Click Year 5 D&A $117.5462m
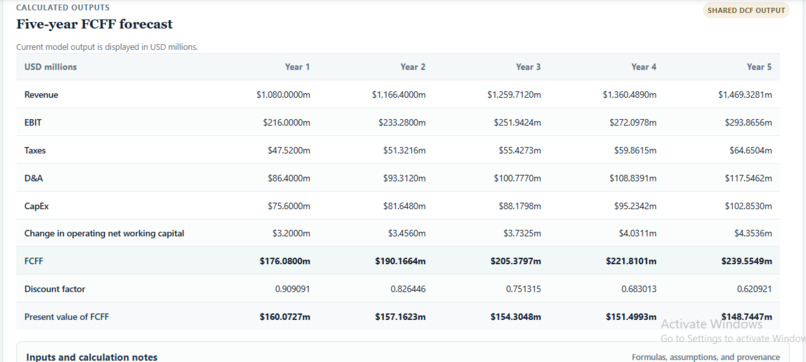This screenshot has height=362, width=806. pos(748,178)
